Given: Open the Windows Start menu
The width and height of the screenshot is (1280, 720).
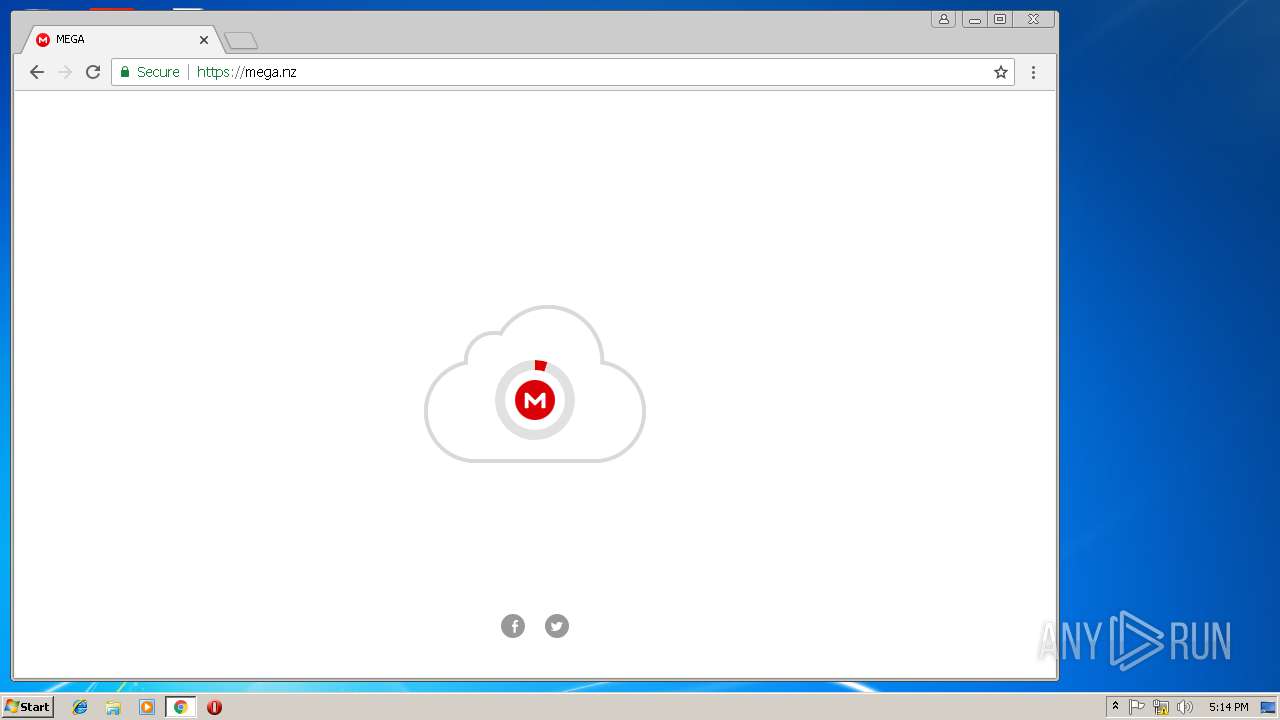Looking at the screenshot, I should click(27, 706).
